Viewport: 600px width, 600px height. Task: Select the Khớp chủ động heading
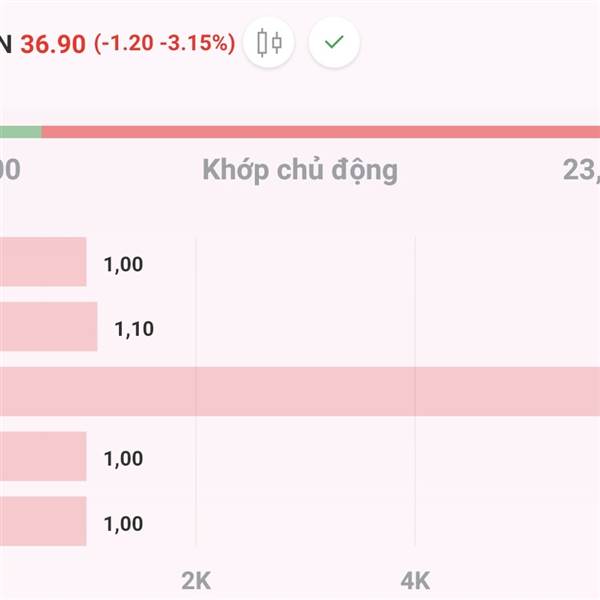[x=300, y=171]
